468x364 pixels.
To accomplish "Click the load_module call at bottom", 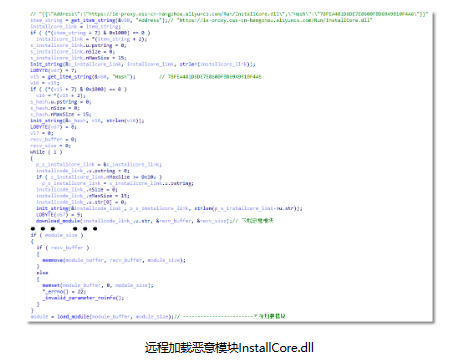I will [x=158, y=316].
